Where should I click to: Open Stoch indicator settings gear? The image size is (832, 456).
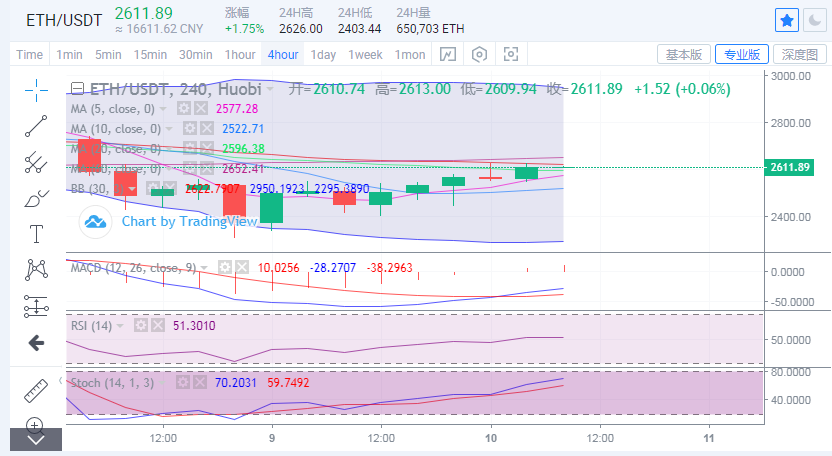(x=183, y=382)
